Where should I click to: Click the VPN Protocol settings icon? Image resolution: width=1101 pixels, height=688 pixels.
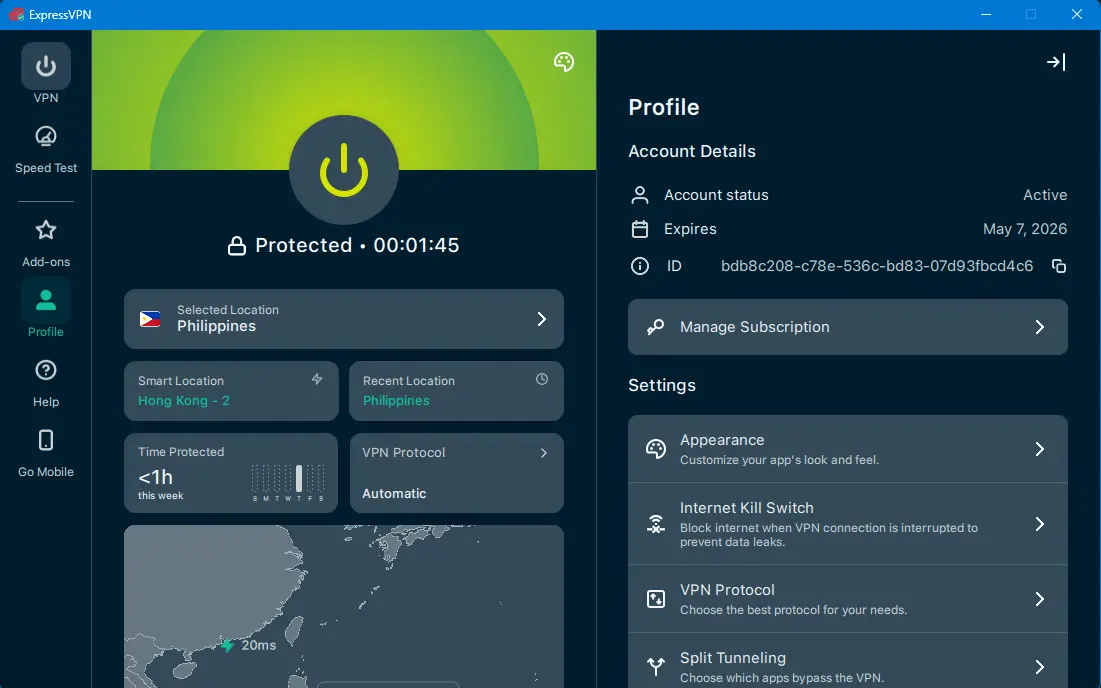[656, 599]
